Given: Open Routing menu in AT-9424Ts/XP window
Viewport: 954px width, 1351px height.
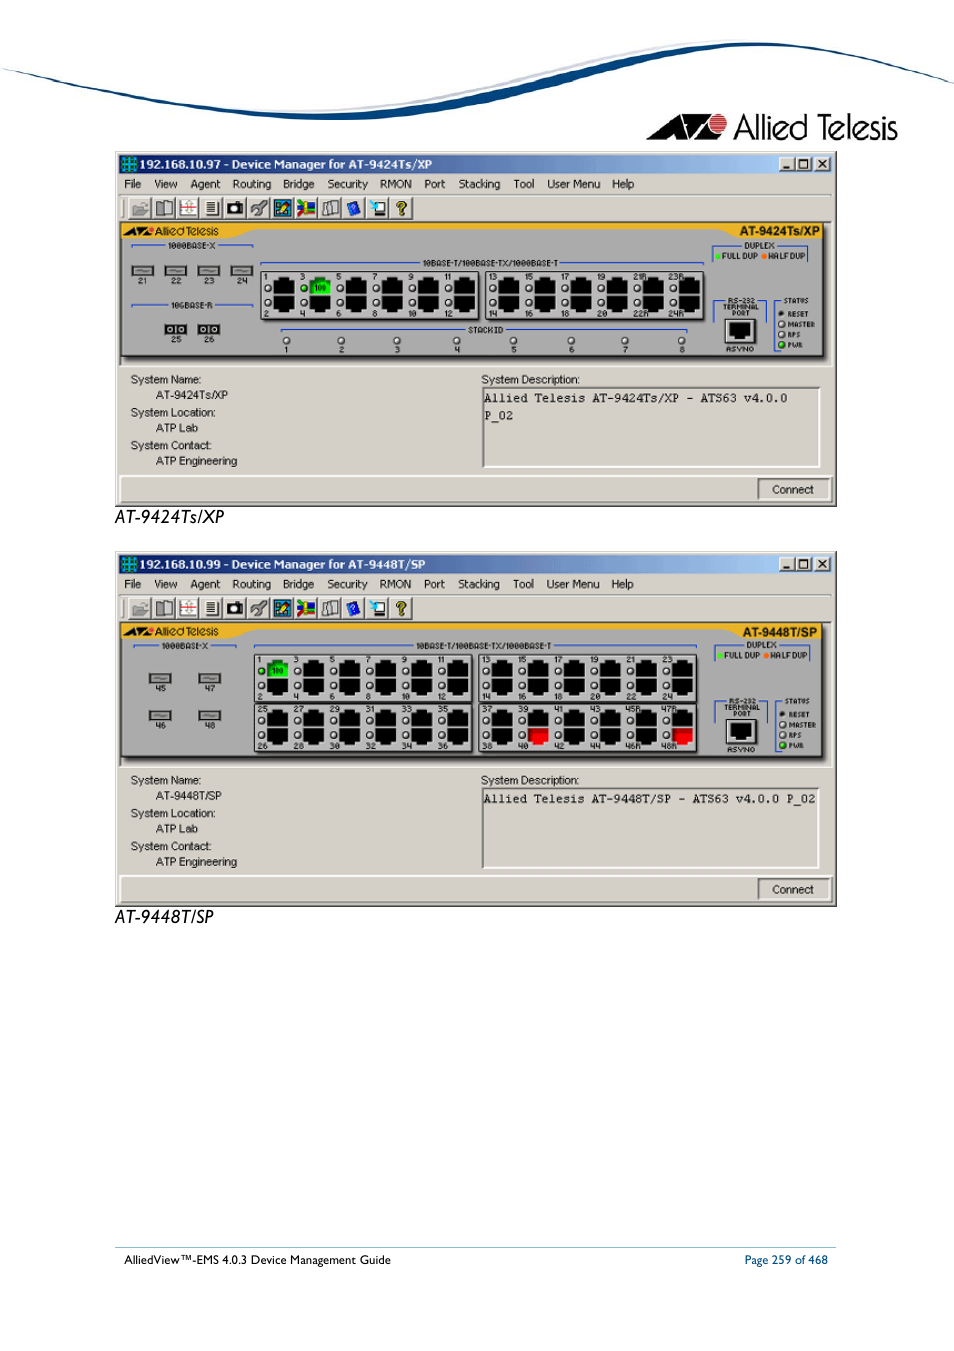Looking at the screenshot, I should 252,184.
